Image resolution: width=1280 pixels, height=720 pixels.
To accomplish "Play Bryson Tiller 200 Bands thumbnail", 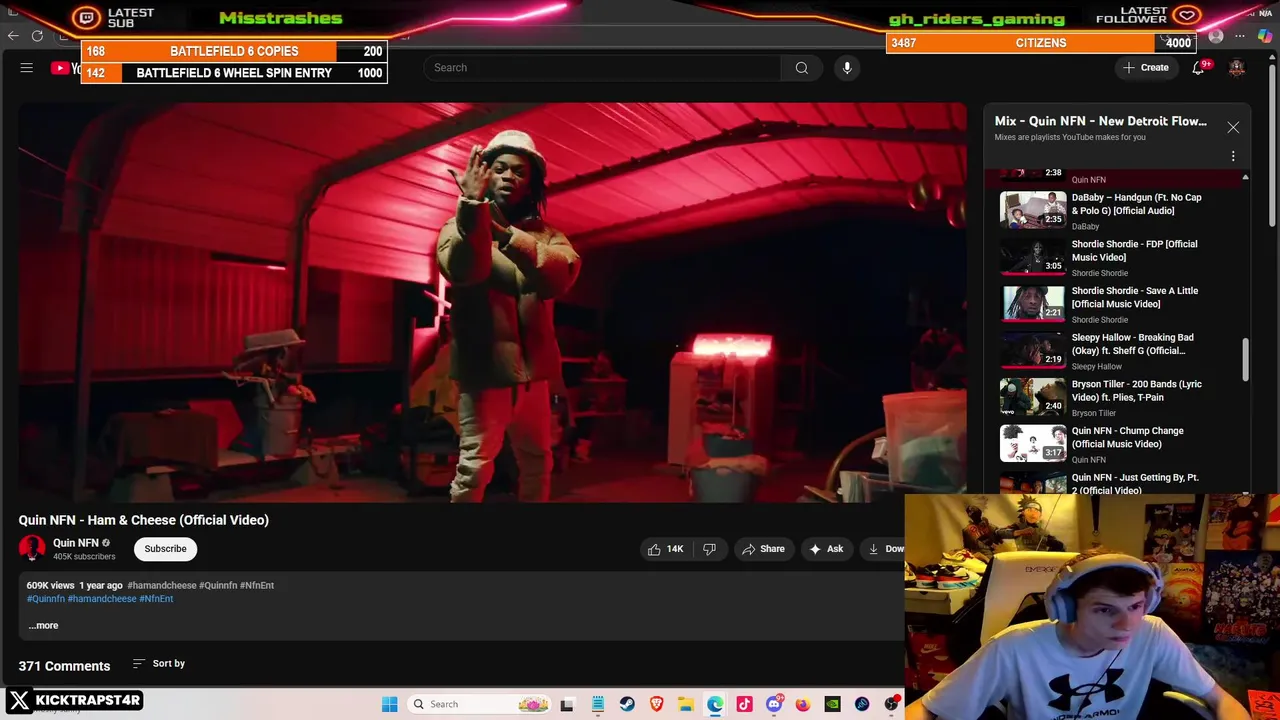I will point(1033,397).
